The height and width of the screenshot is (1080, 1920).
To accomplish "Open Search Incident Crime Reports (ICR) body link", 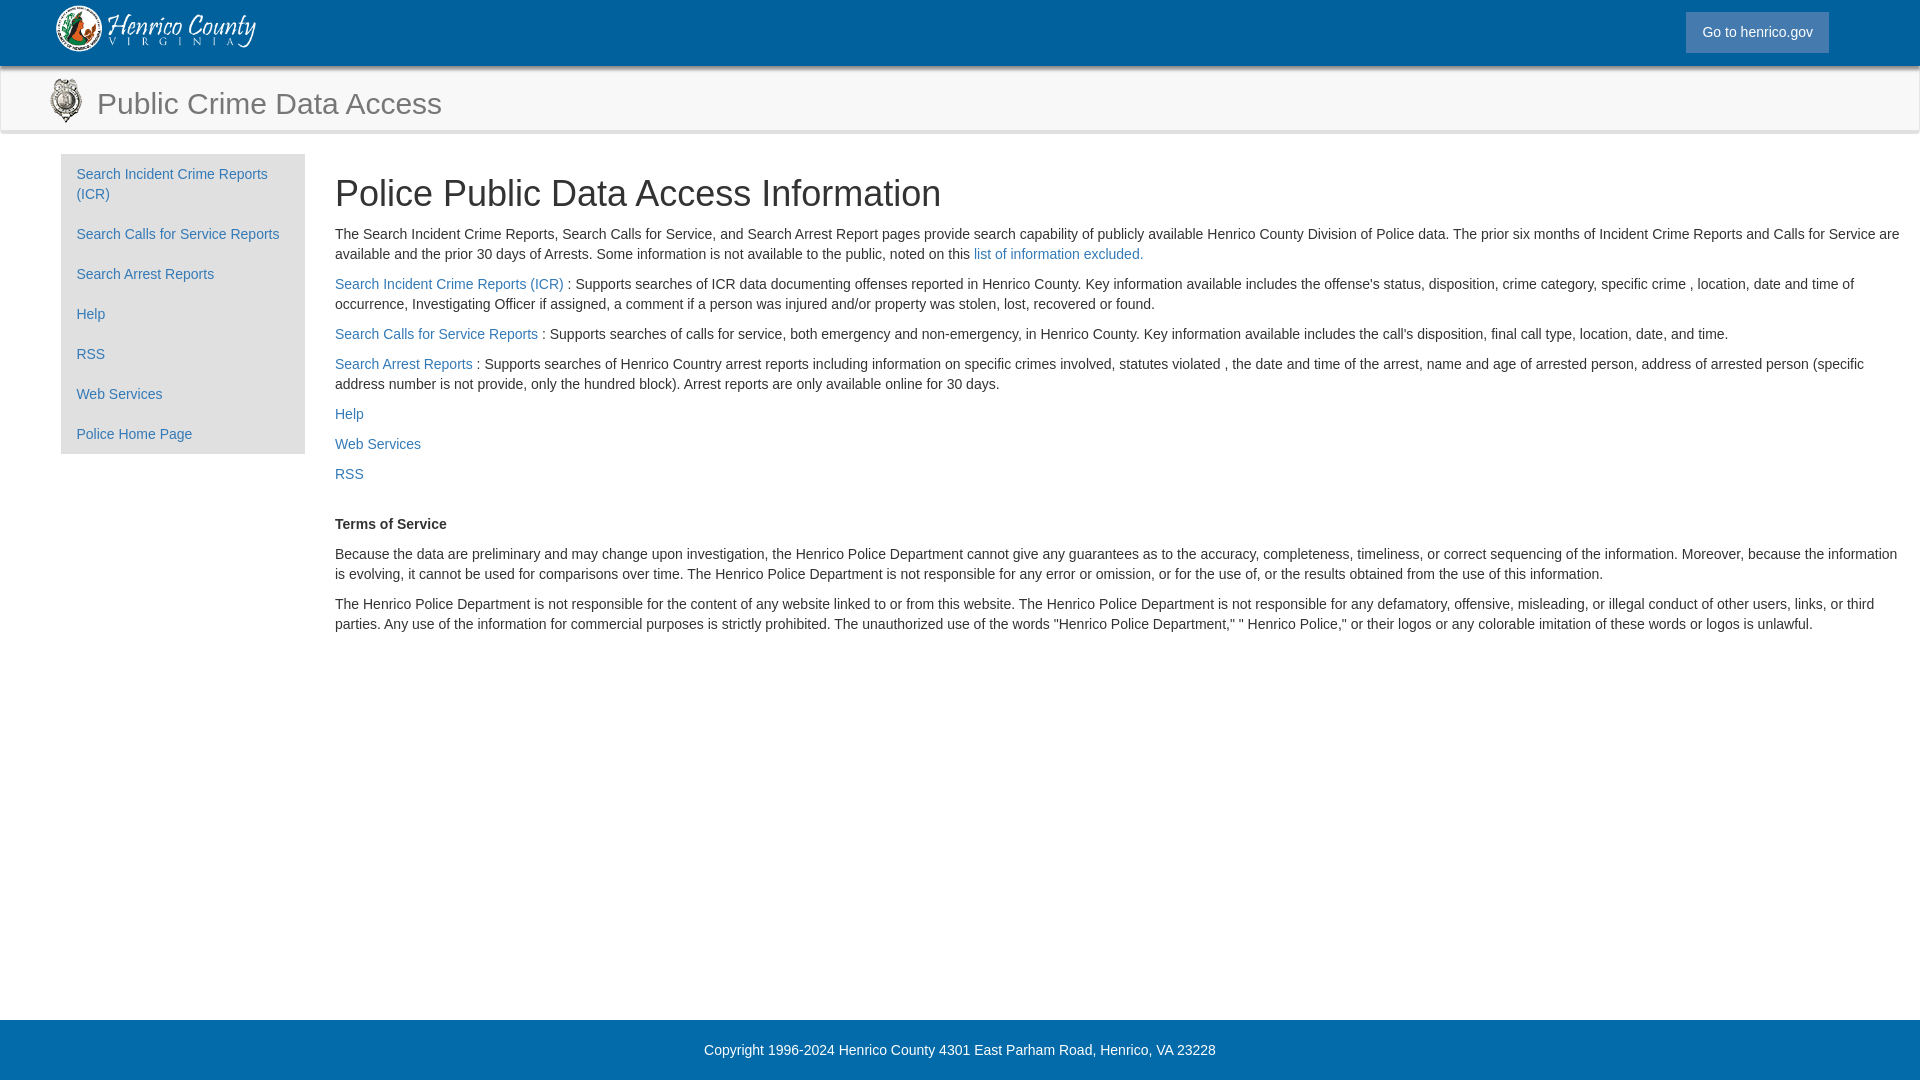I will coord(449,284).
